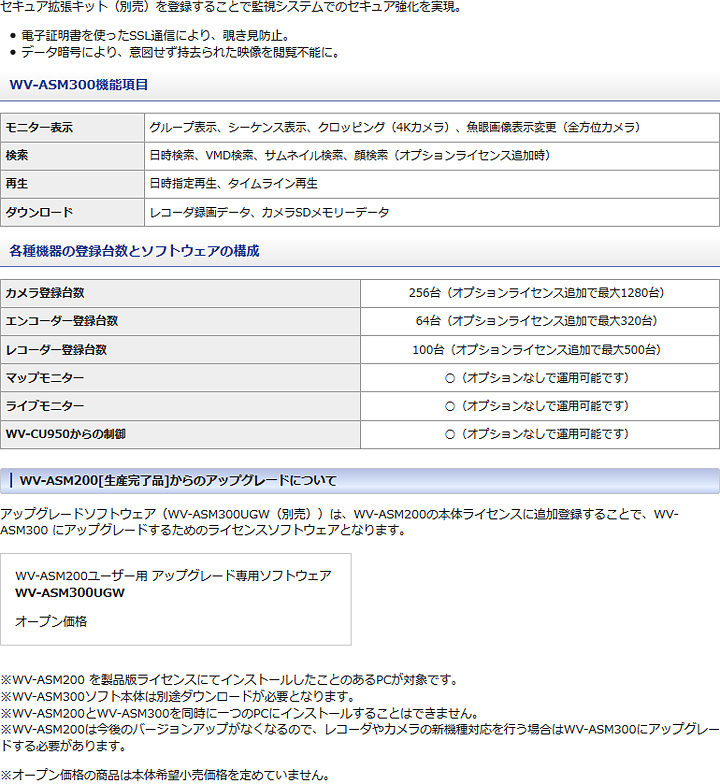The height and width of the screenshot is (784, 720).
Task: Click the value cell in the WV-CU950からの制御 row
Action: point(540,434)
